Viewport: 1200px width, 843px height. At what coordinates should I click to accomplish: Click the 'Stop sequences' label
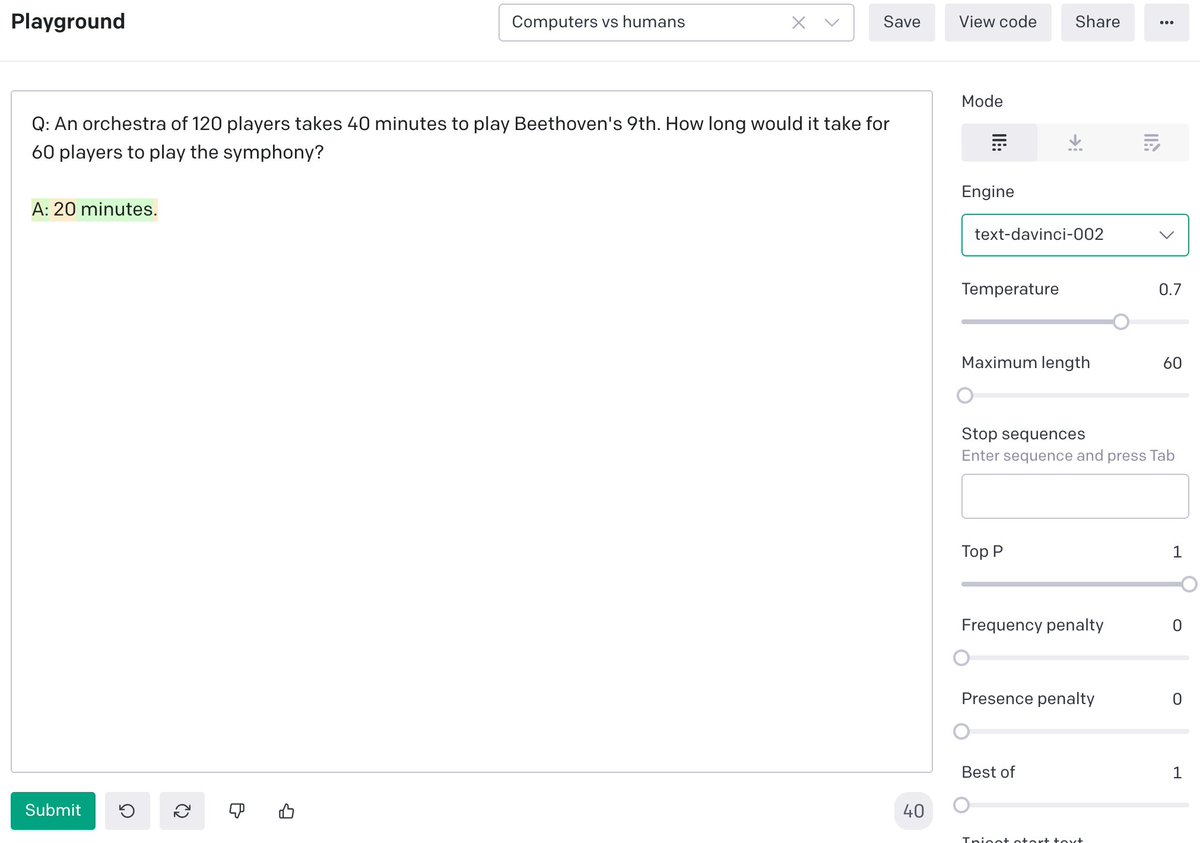[x=1023, y=434]
